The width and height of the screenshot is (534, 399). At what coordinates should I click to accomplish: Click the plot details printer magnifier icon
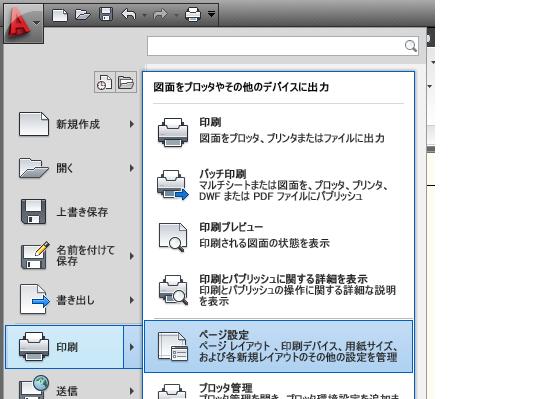tap(173, 290)
